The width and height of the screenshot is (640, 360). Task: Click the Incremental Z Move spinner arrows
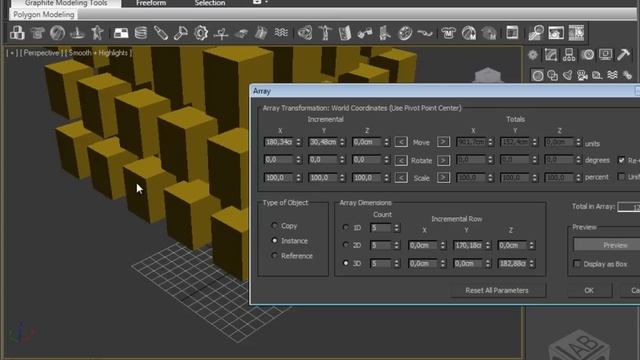point(386,142)
